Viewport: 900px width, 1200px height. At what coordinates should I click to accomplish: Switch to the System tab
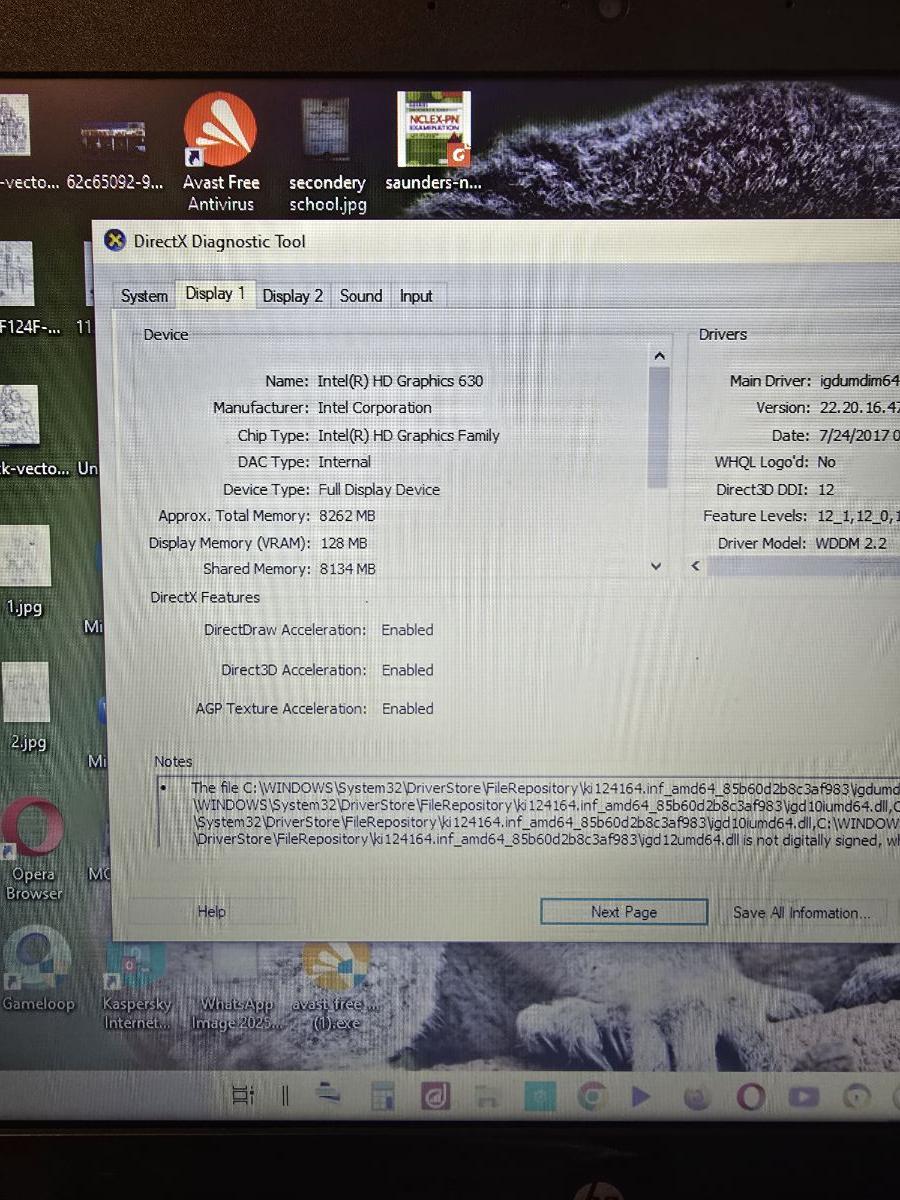144,296
